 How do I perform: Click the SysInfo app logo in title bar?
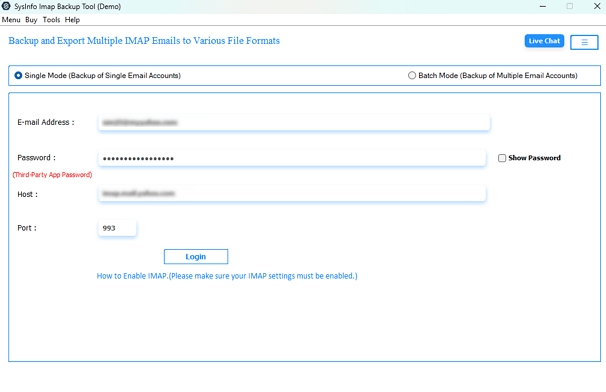point(6,6)
